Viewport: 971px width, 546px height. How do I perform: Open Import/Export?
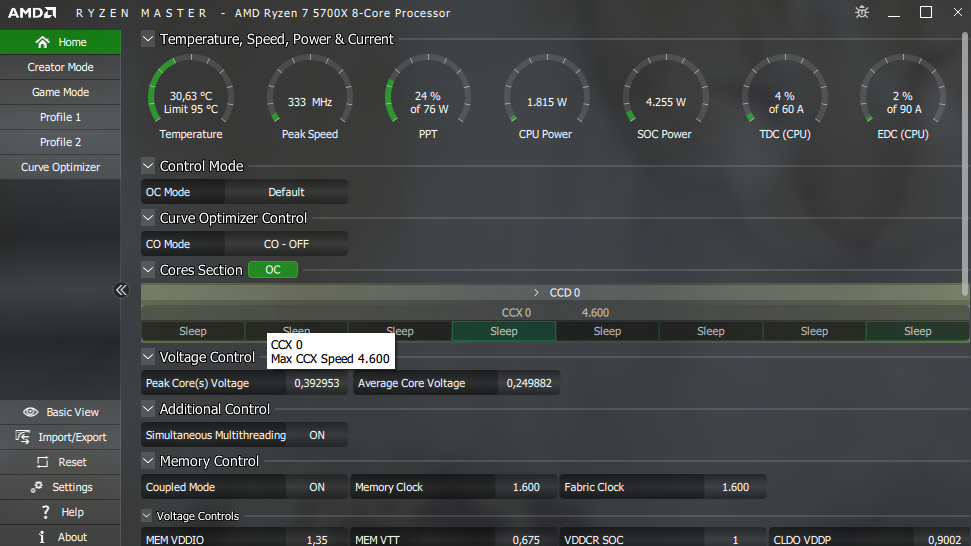click(60, 437)
